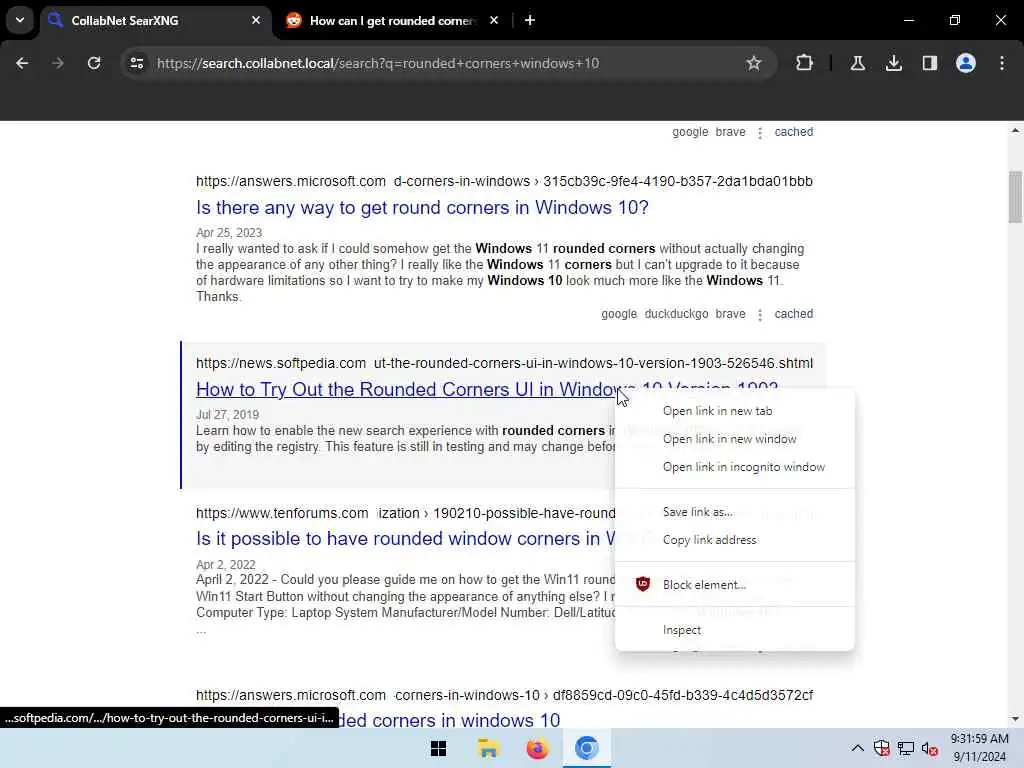
Task: Click the https://www.tenforums.com URL text
Action: tap(282, 513)
